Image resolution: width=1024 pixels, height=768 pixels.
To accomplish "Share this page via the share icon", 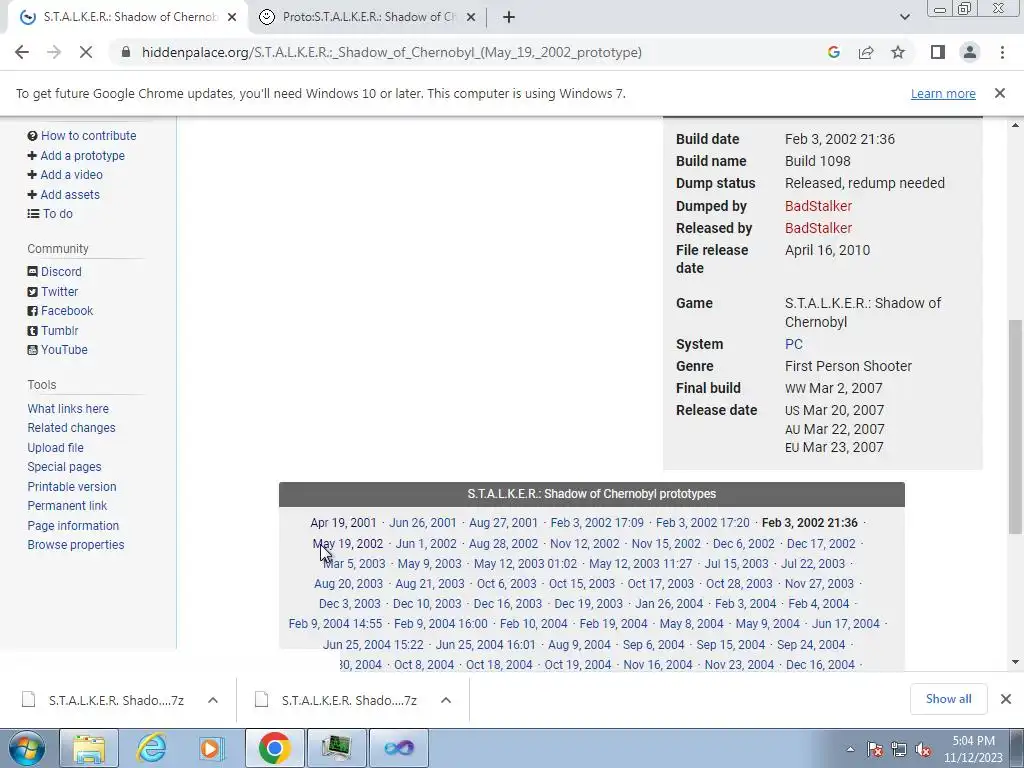I will point(866,52).
